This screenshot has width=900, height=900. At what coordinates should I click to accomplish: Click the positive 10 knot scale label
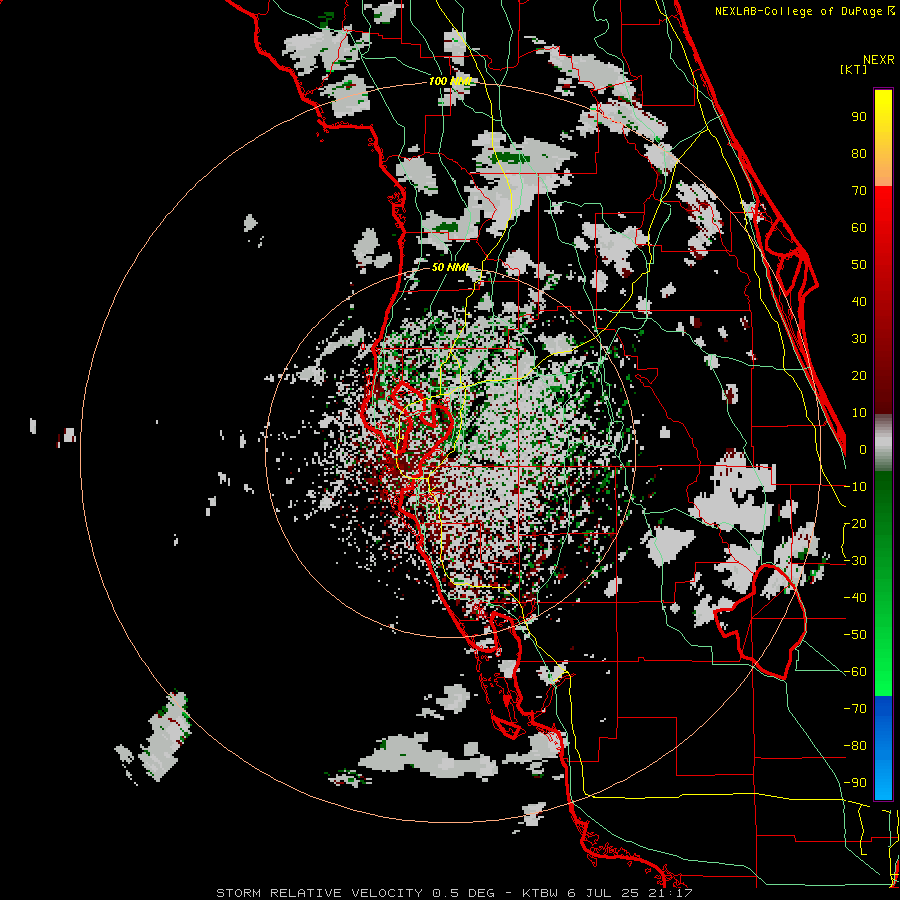[859, 413]
